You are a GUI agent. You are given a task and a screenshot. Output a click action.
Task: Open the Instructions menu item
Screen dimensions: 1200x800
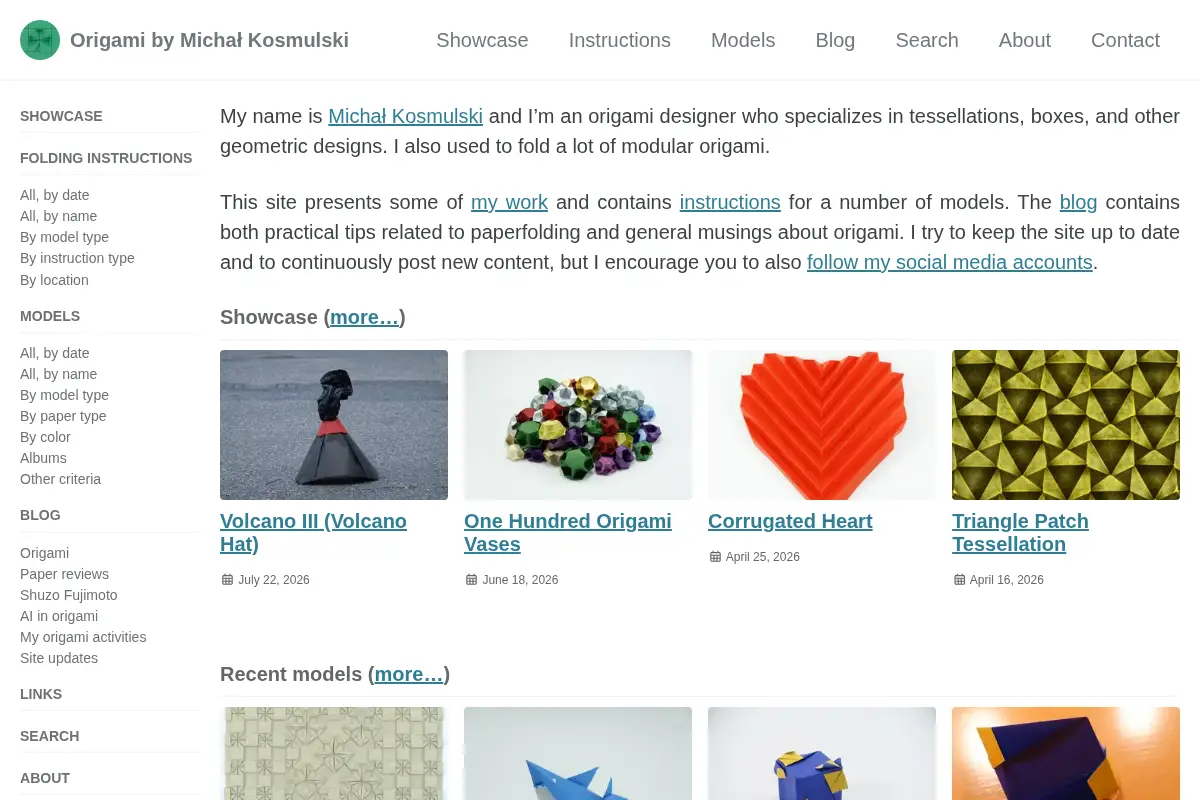click(x=620, y=40)
